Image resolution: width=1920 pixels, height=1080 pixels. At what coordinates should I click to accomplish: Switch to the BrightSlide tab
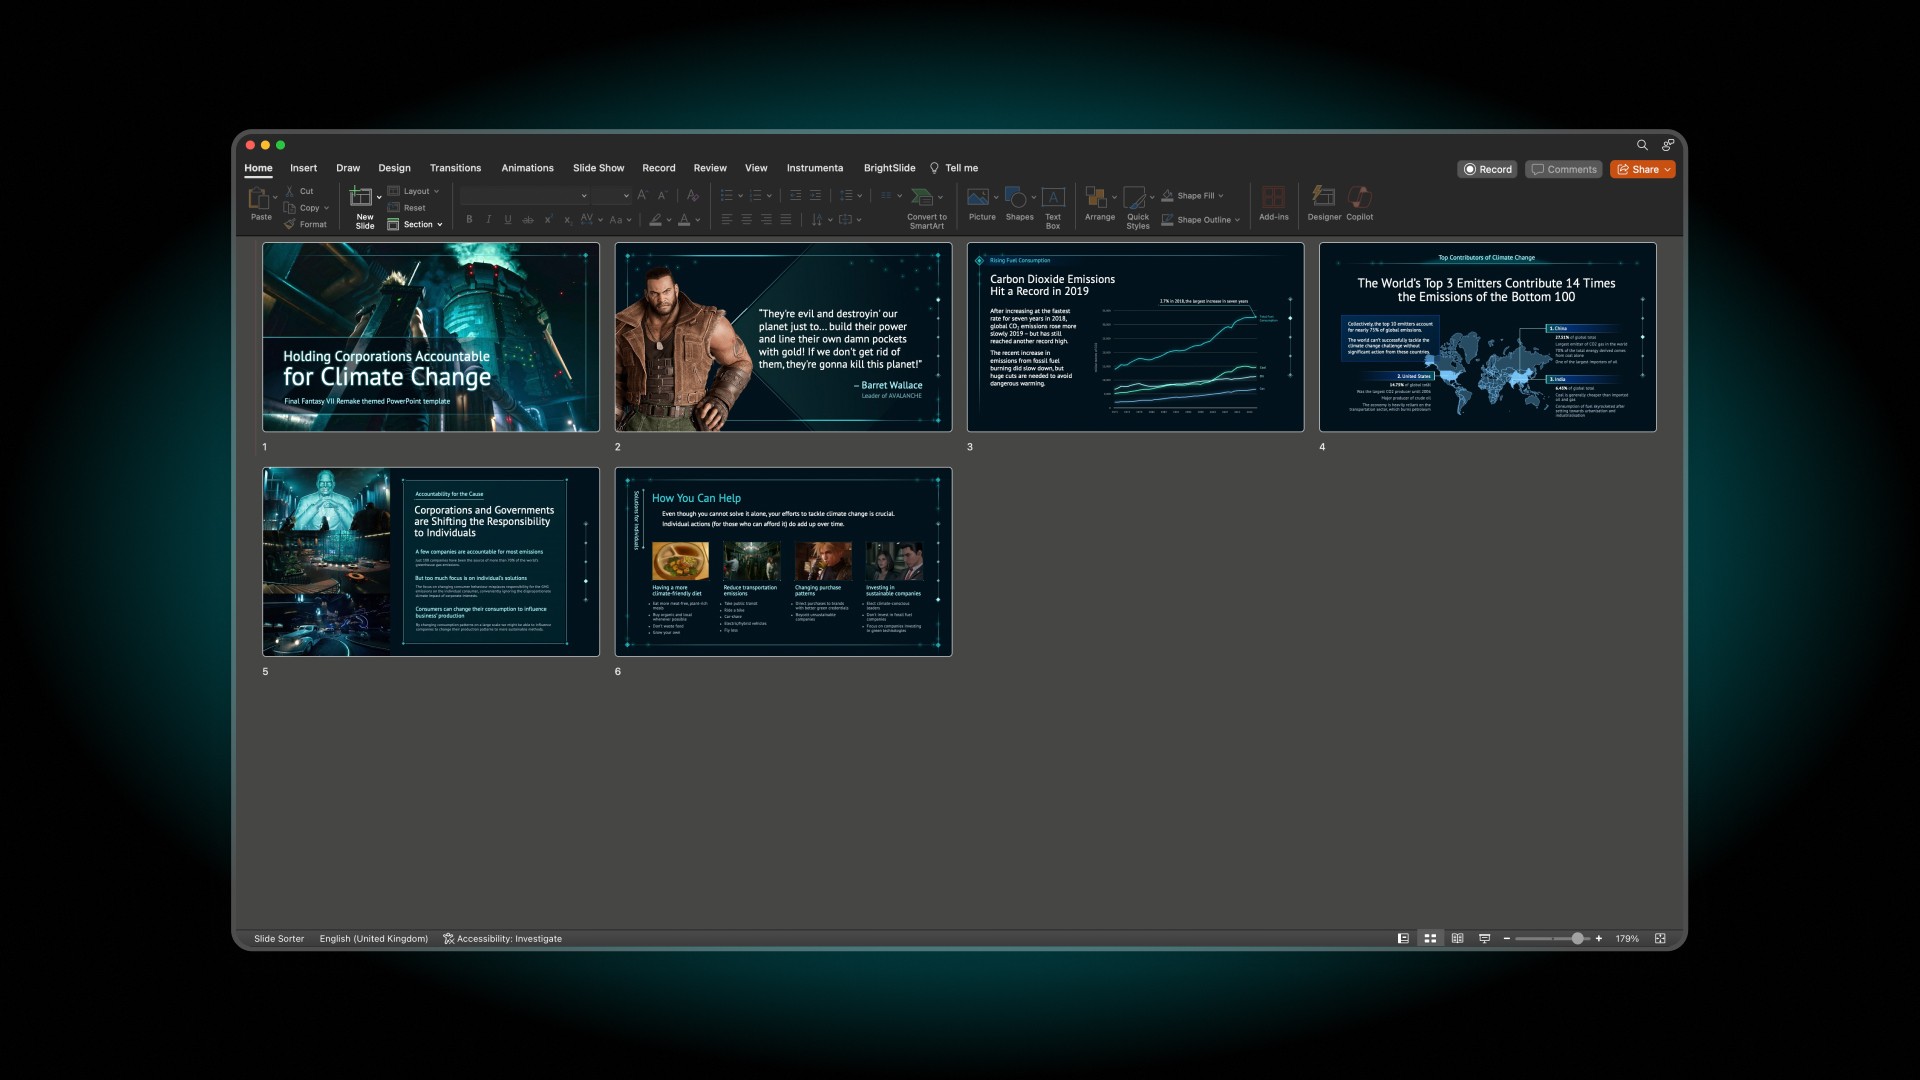click(889, 168)
